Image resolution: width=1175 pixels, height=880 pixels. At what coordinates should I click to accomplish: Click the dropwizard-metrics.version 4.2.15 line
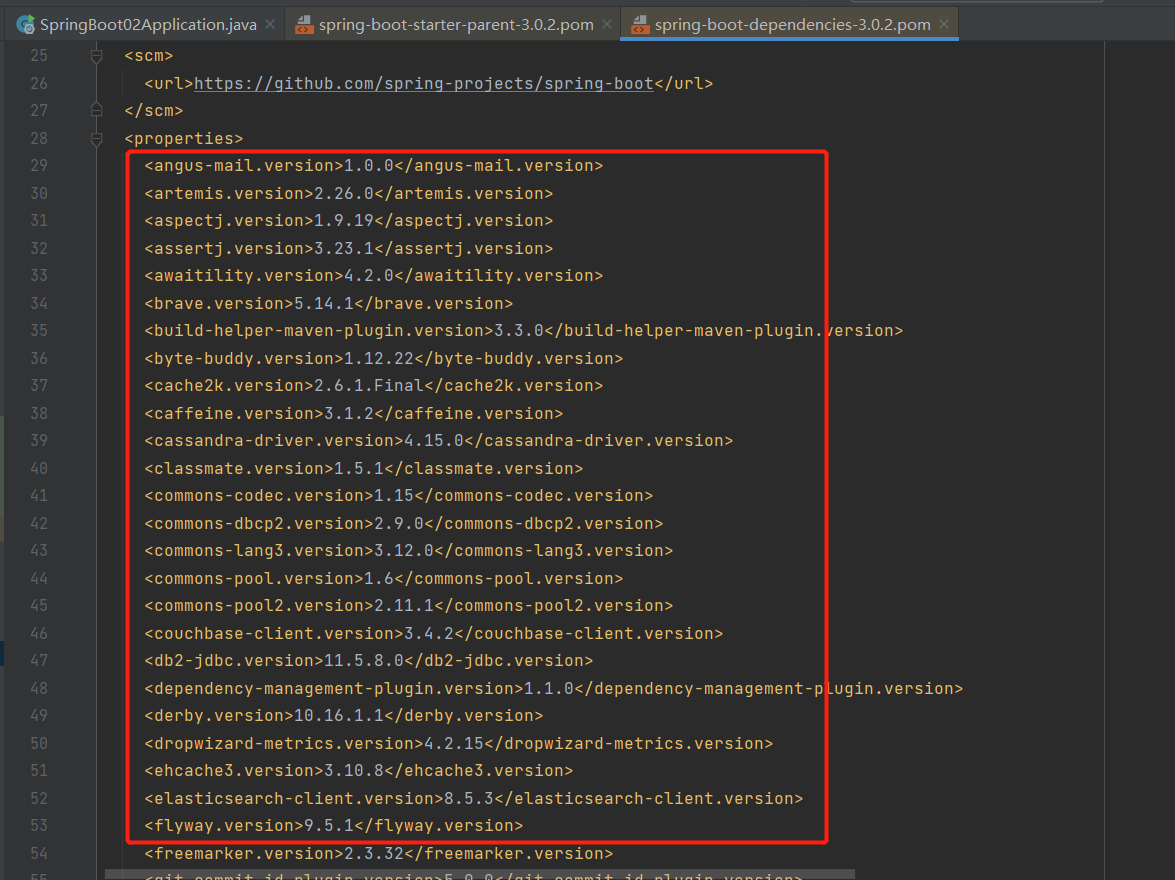pos(459,743)
